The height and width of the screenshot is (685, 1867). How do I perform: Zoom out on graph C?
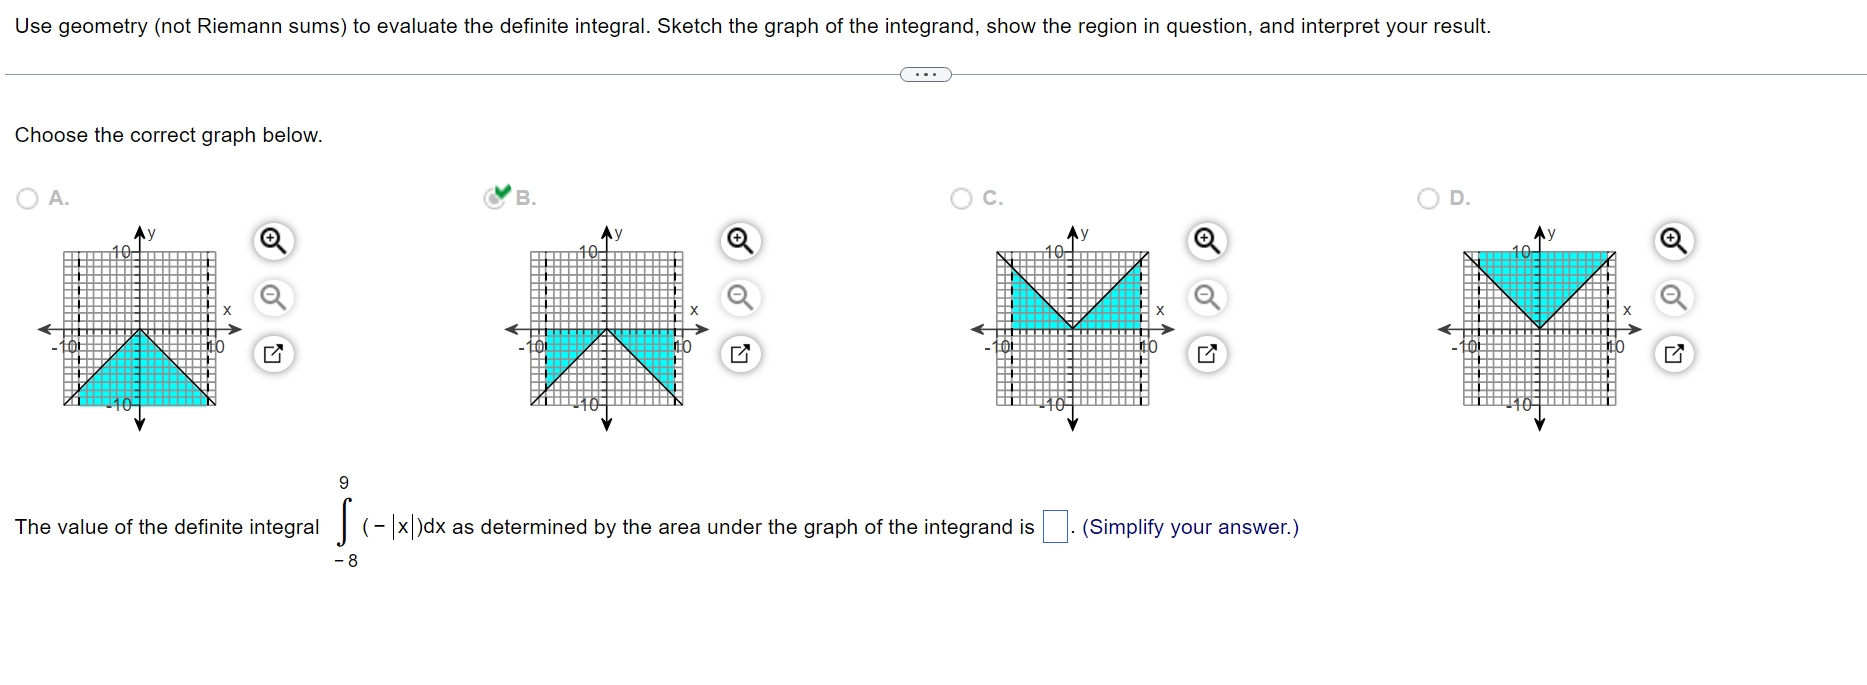tap(1205, 297)
